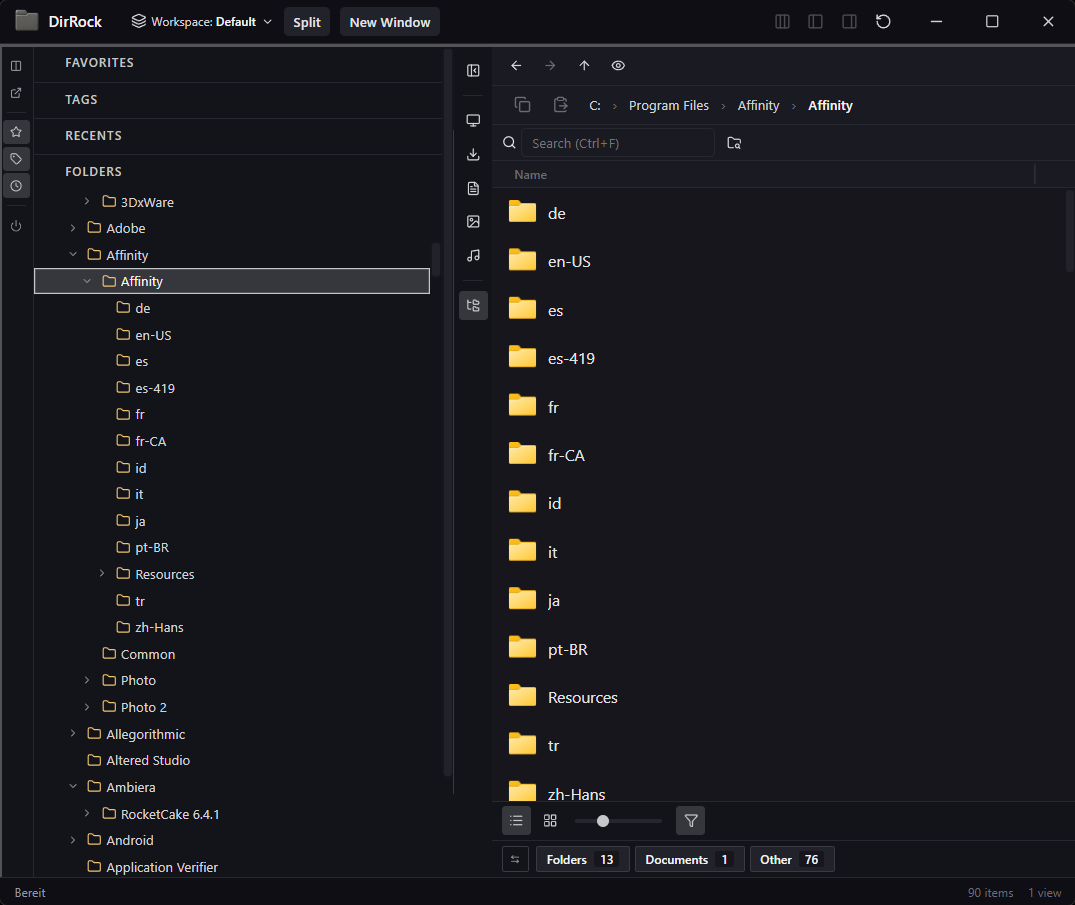Collapse the Affinity folder in the tree
Viewport: 1075px width, 905px height.
pos(87,281)
